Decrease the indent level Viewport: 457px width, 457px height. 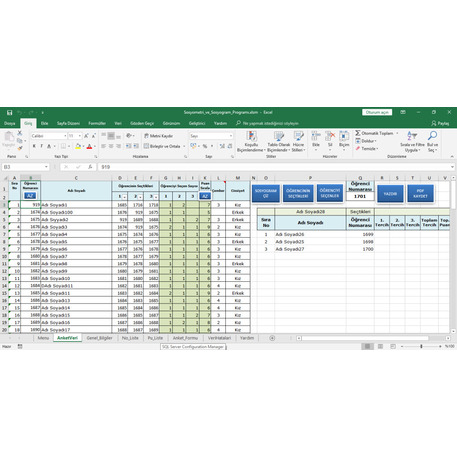point(129,146)
